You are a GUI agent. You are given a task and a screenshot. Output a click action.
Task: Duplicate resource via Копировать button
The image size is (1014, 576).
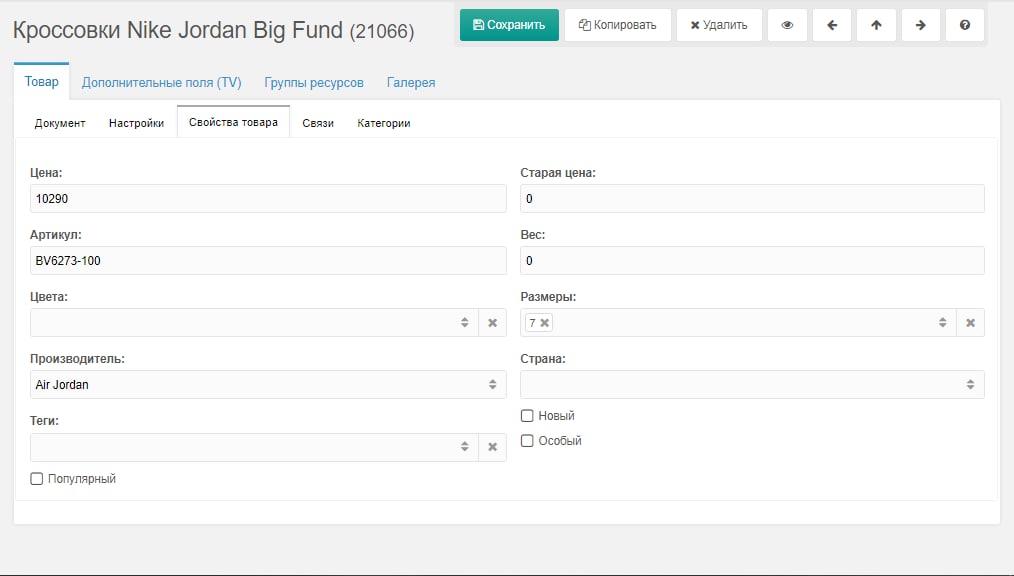pyautogui.click(x=618, y=25)
